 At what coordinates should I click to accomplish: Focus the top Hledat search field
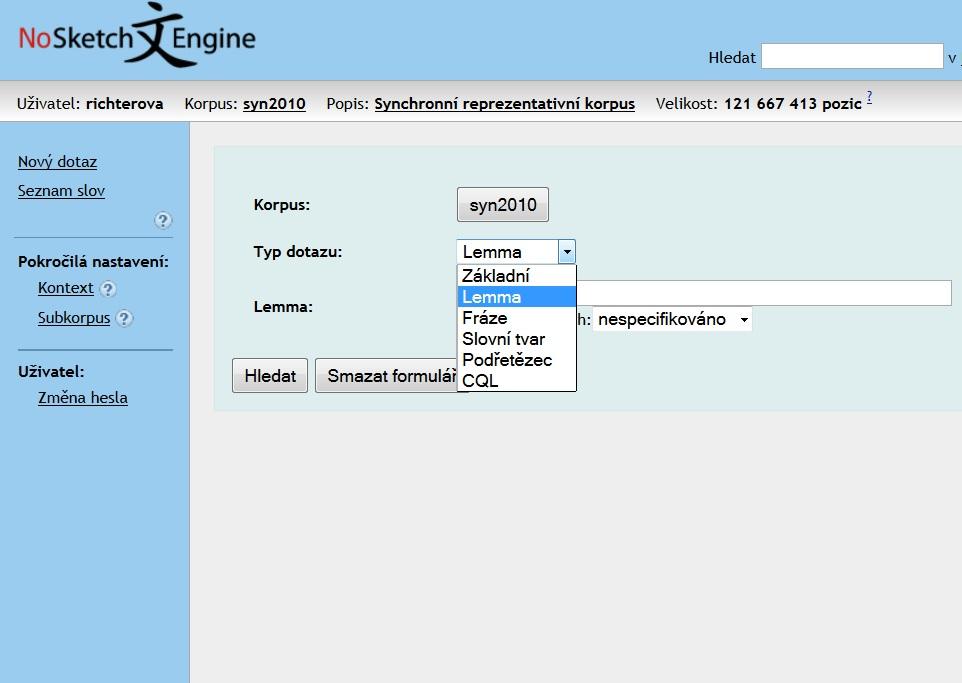(852, 56)
